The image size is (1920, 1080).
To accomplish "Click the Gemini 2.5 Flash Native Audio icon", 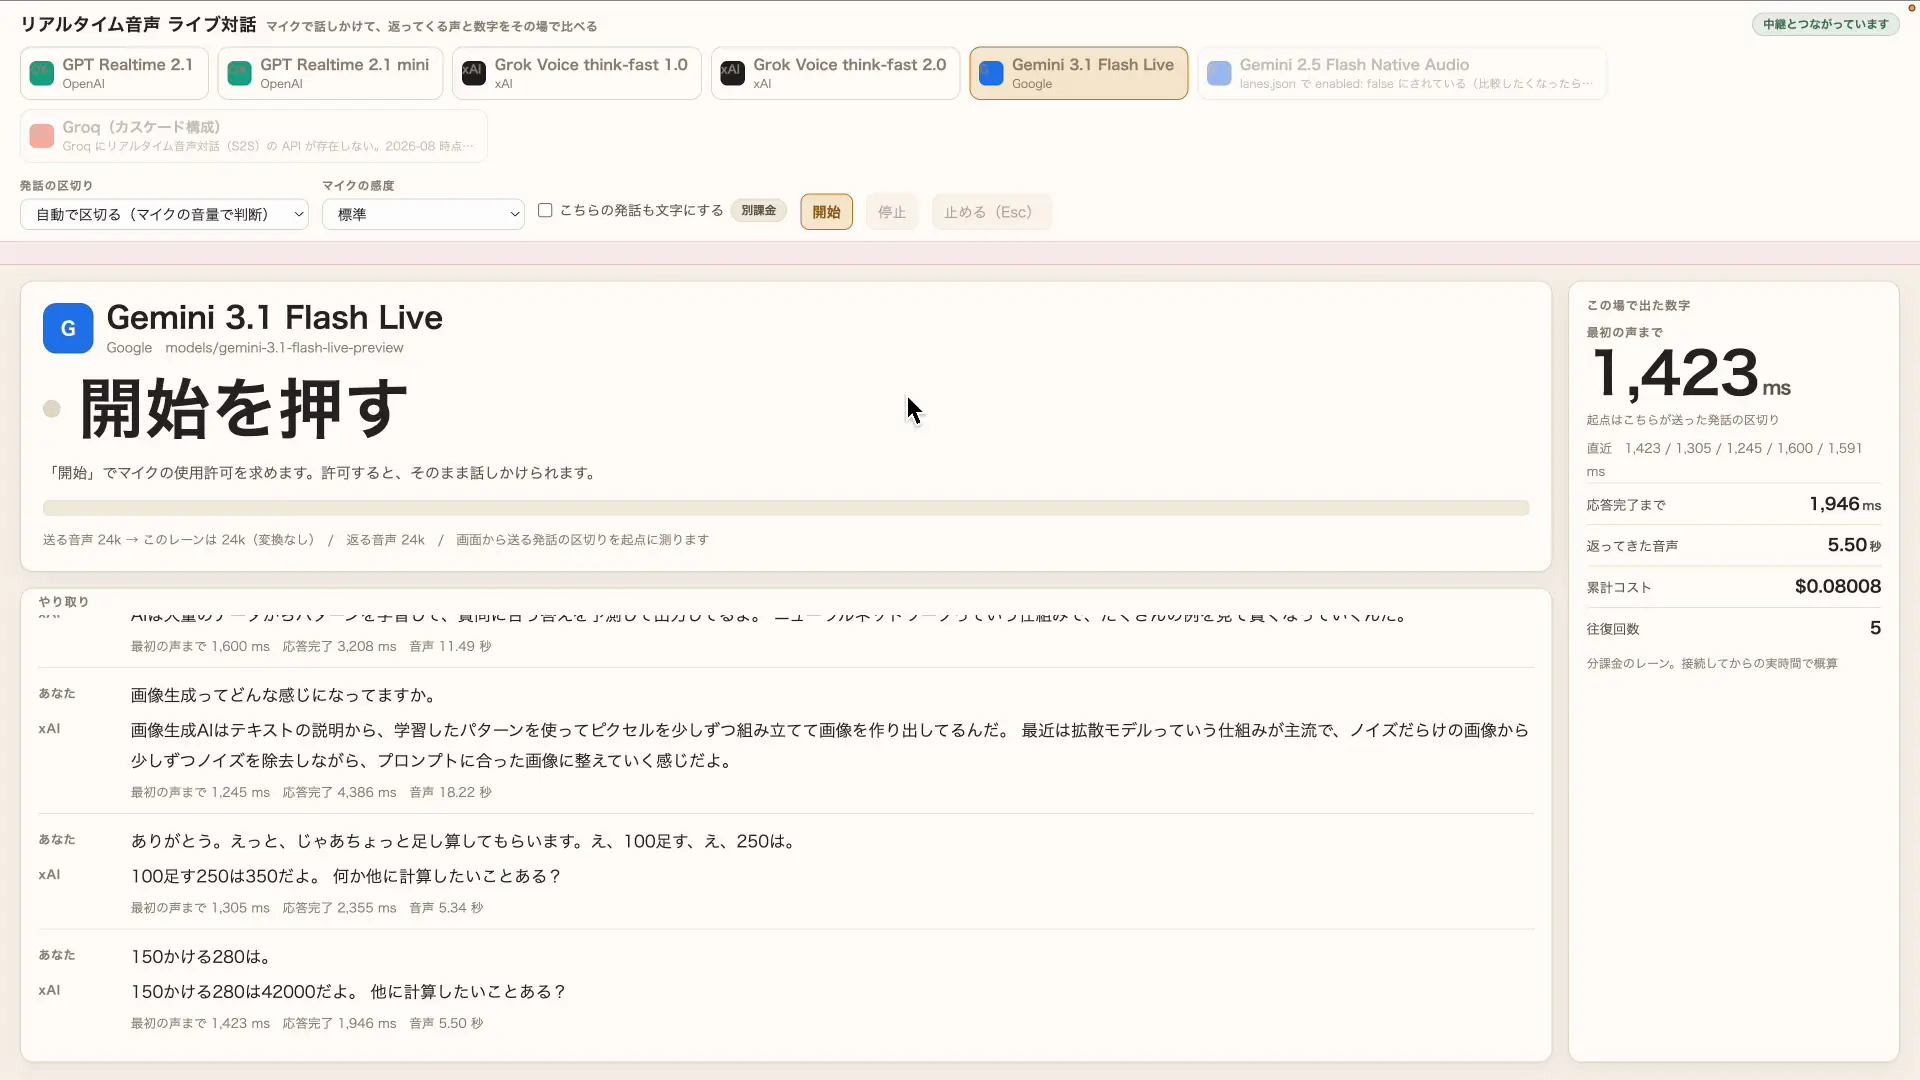I will pyautogui.click(x=1219, y=73).
